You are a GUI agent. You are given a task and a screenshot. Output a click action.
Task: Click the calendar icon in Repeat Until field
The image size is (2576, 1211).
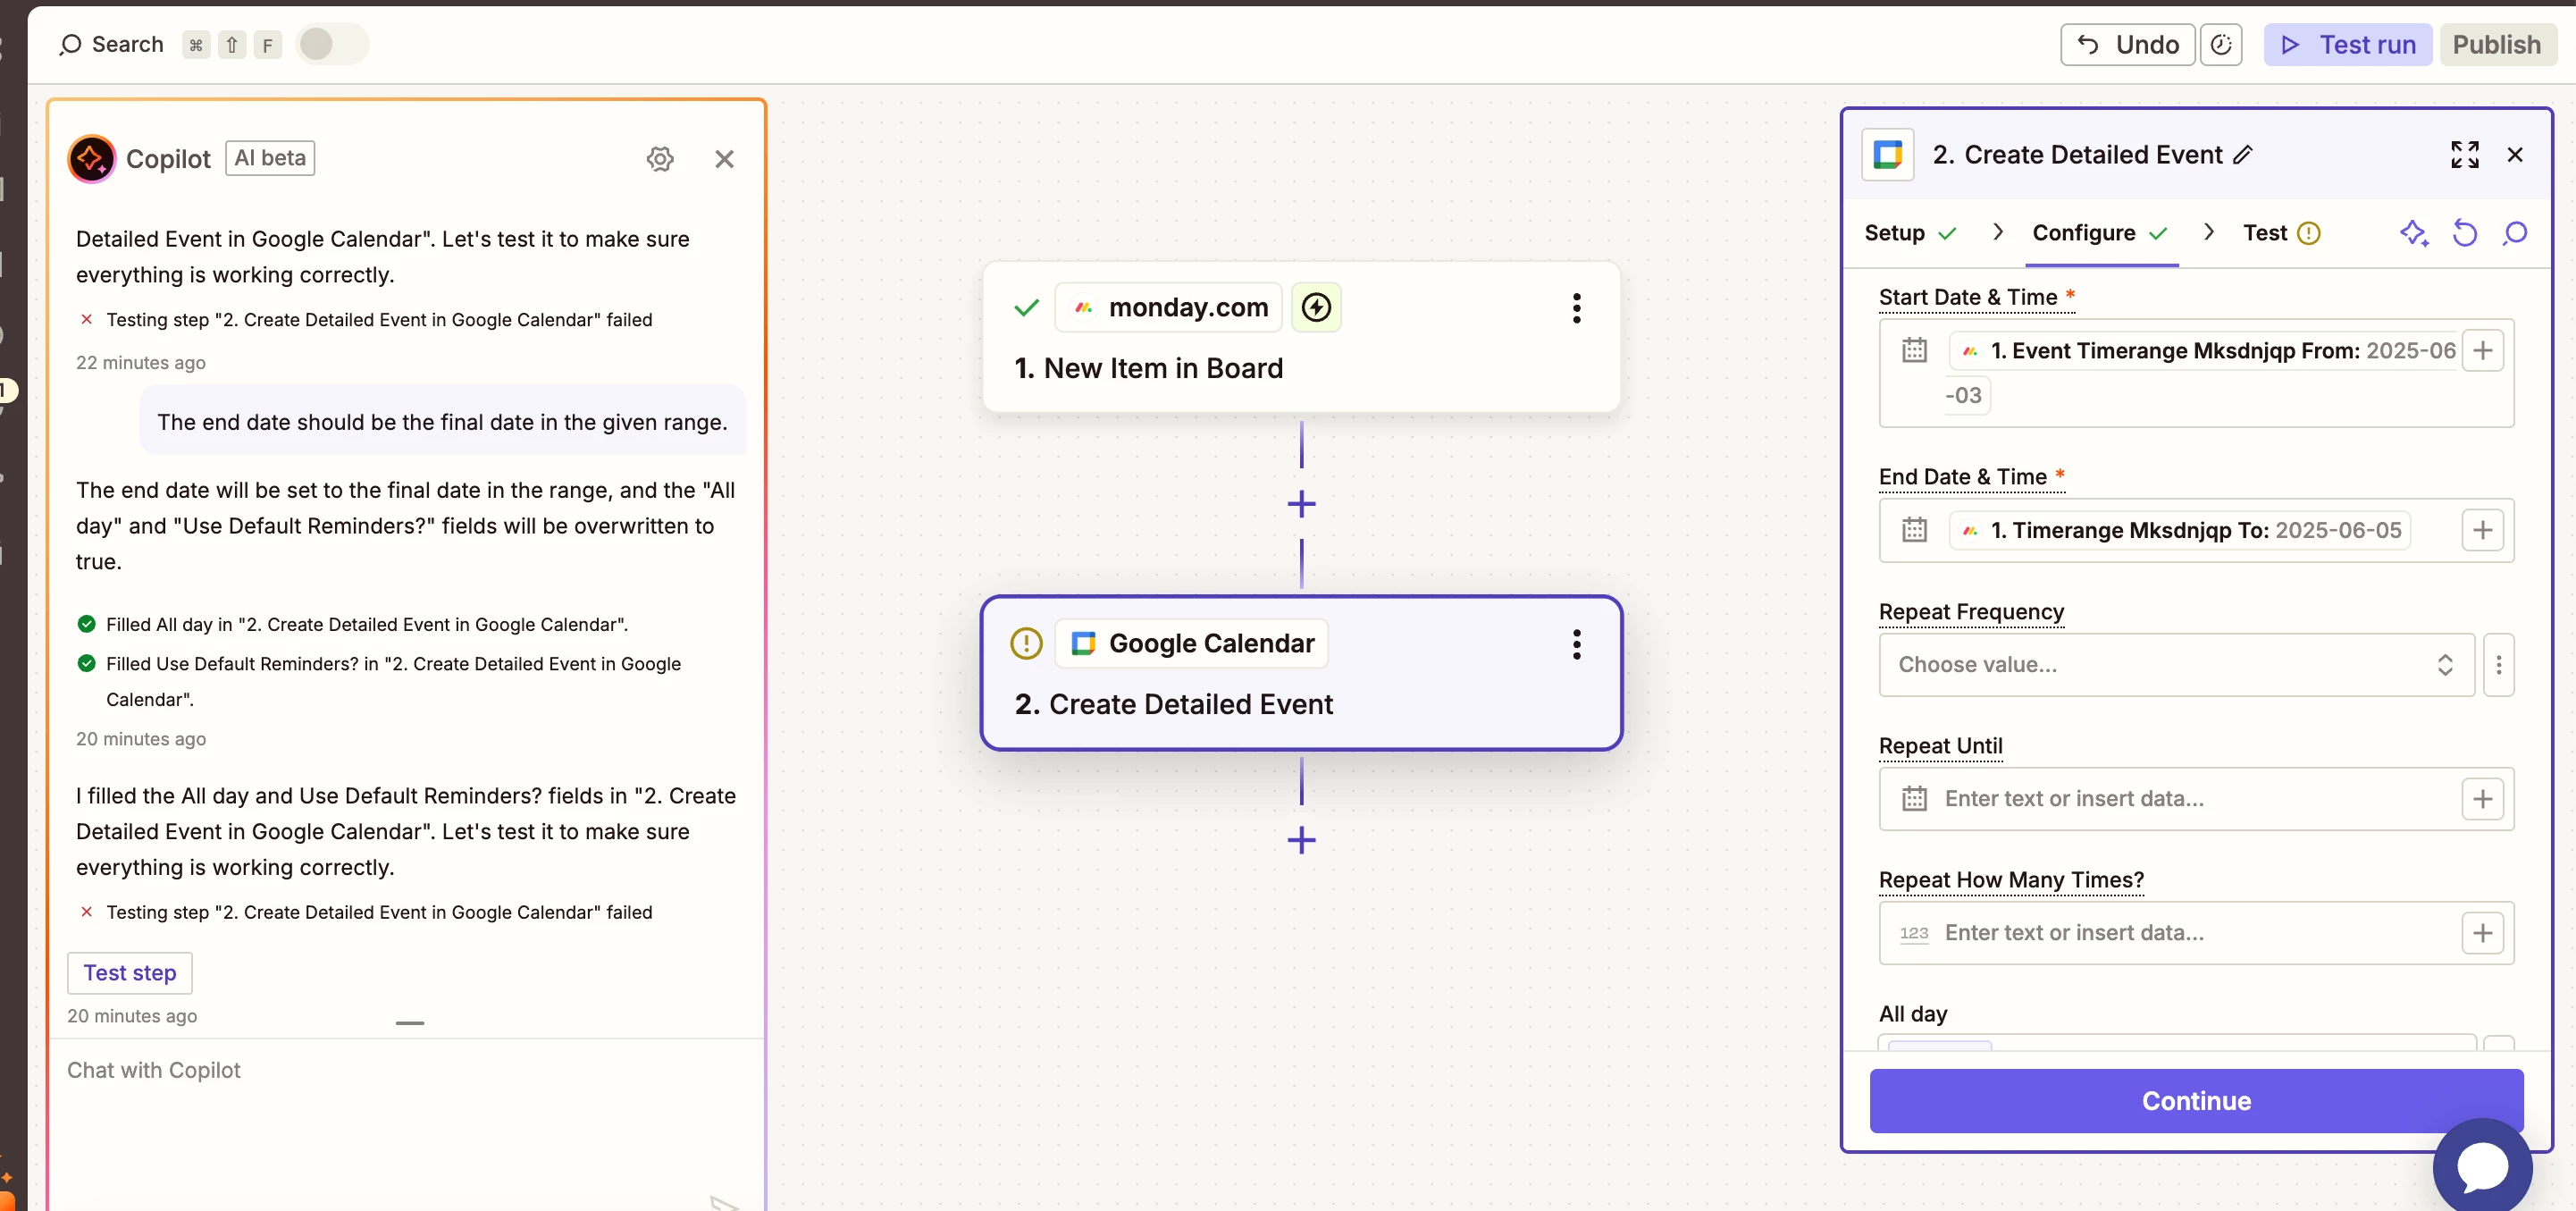(1914, 799)
